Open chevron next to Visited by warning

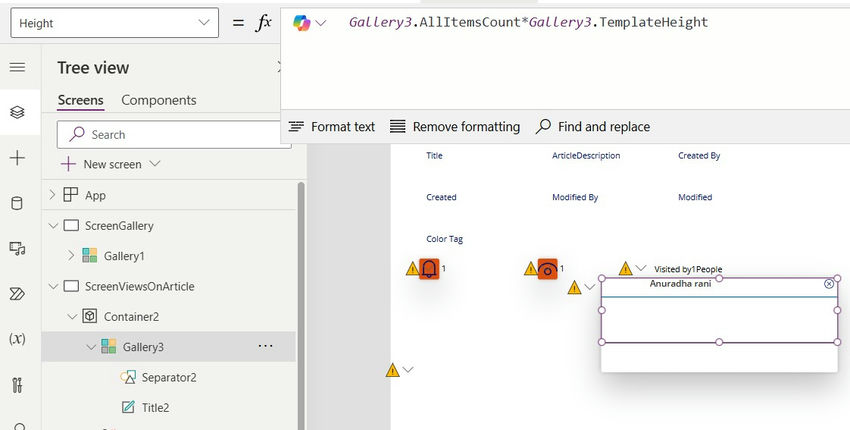[641, 268]
